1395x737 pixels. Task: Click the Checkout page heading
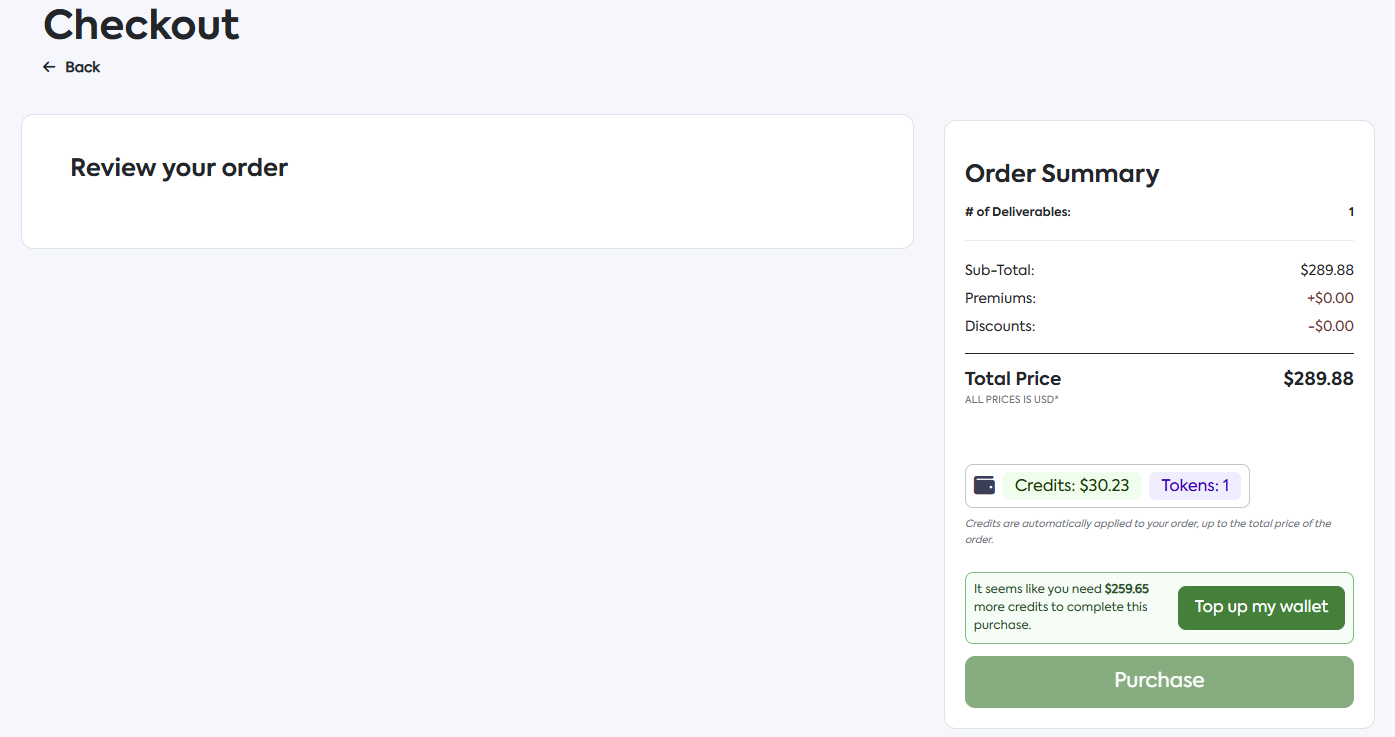[141, 25]
